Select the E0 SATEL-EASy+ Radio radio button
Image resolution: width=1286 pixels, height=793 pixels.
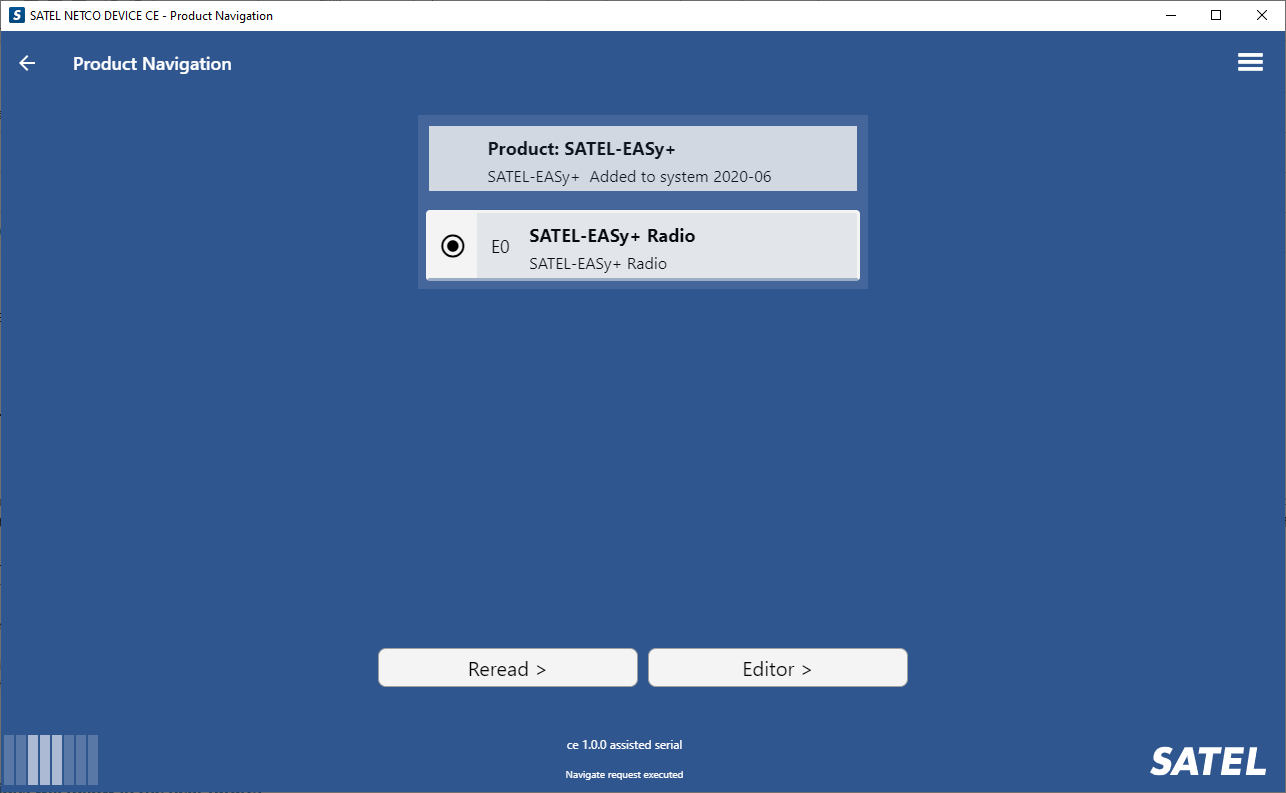pyautogui.click(x=453, y=246)
